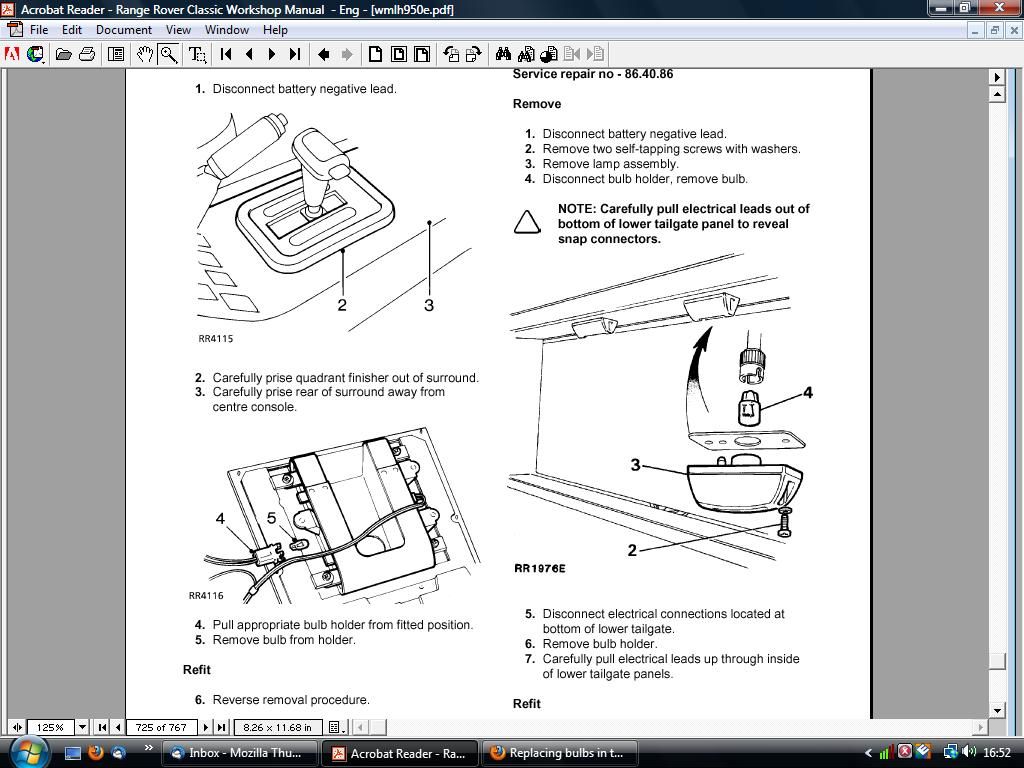1024x768 pixels.
Task: Click the Adobe logo toolbar icon
Action: pos(12,54)
